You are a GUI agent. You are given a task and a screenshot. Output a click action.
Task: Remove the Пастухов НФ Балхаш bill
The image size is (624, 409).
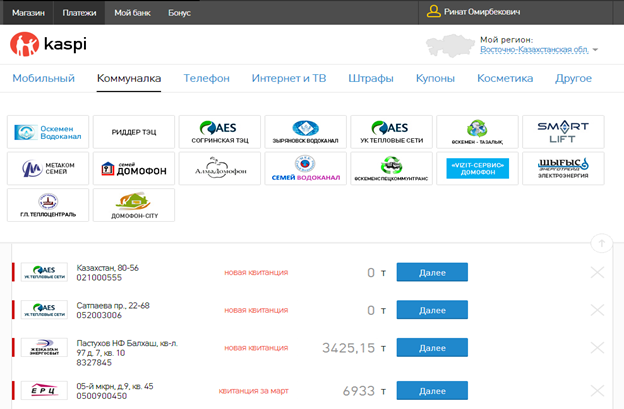coord(597,348)
